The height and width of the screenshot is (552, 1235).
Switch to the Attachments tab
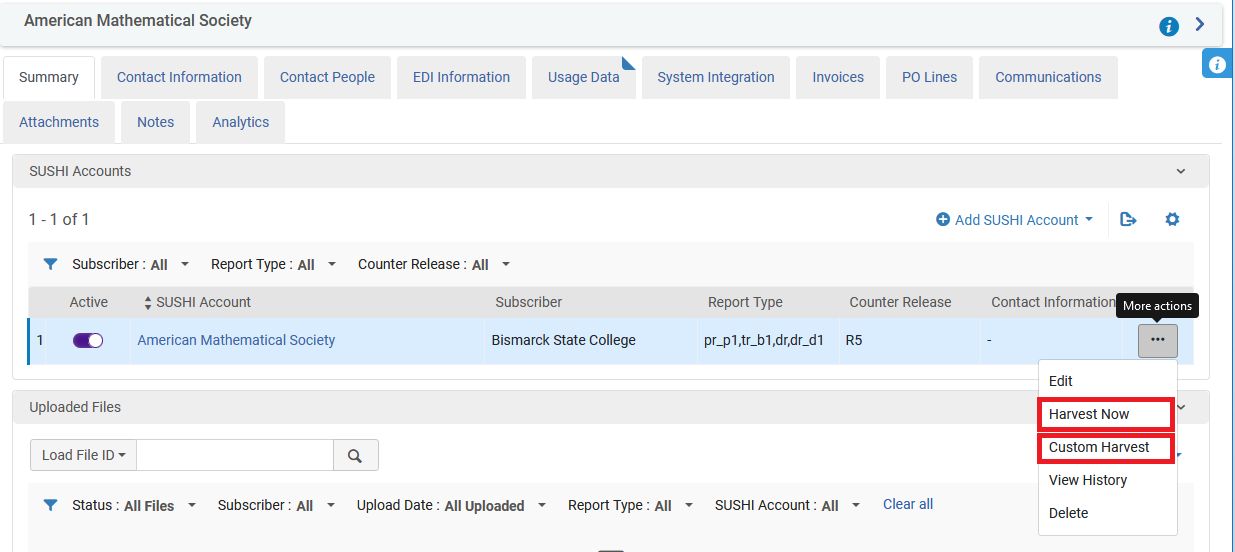[59, 122]
